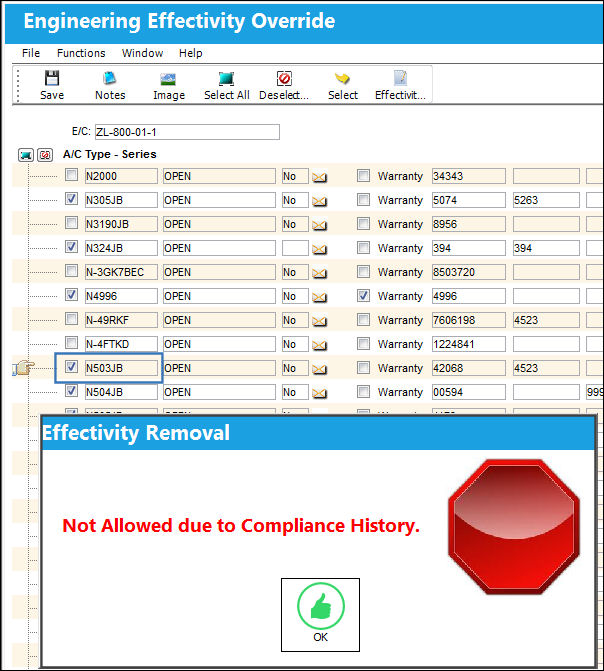The width and height of the screenshot is (604, 671).
Task: Check the N-3GK7BEC aircraft checkbox
Action: click(71, 271)
